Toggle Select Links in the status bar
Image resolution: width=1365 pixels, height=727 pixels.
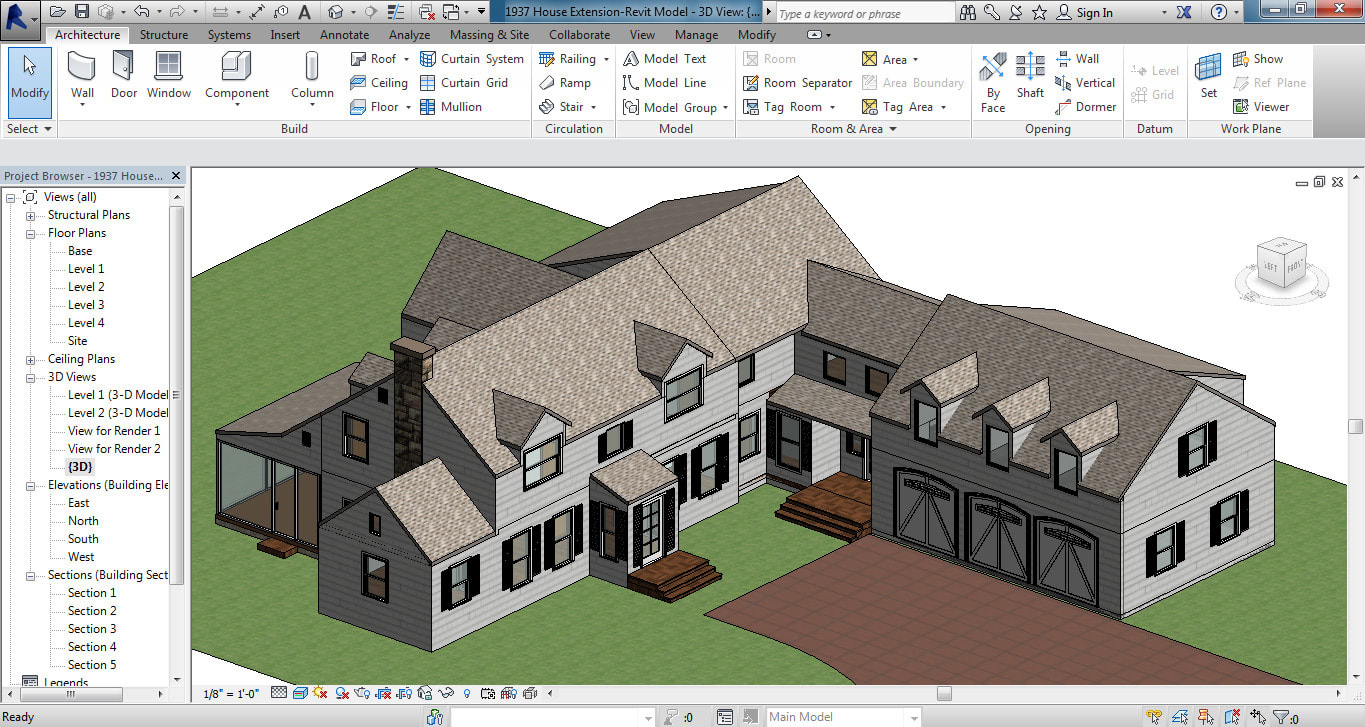pos(1155,716)
